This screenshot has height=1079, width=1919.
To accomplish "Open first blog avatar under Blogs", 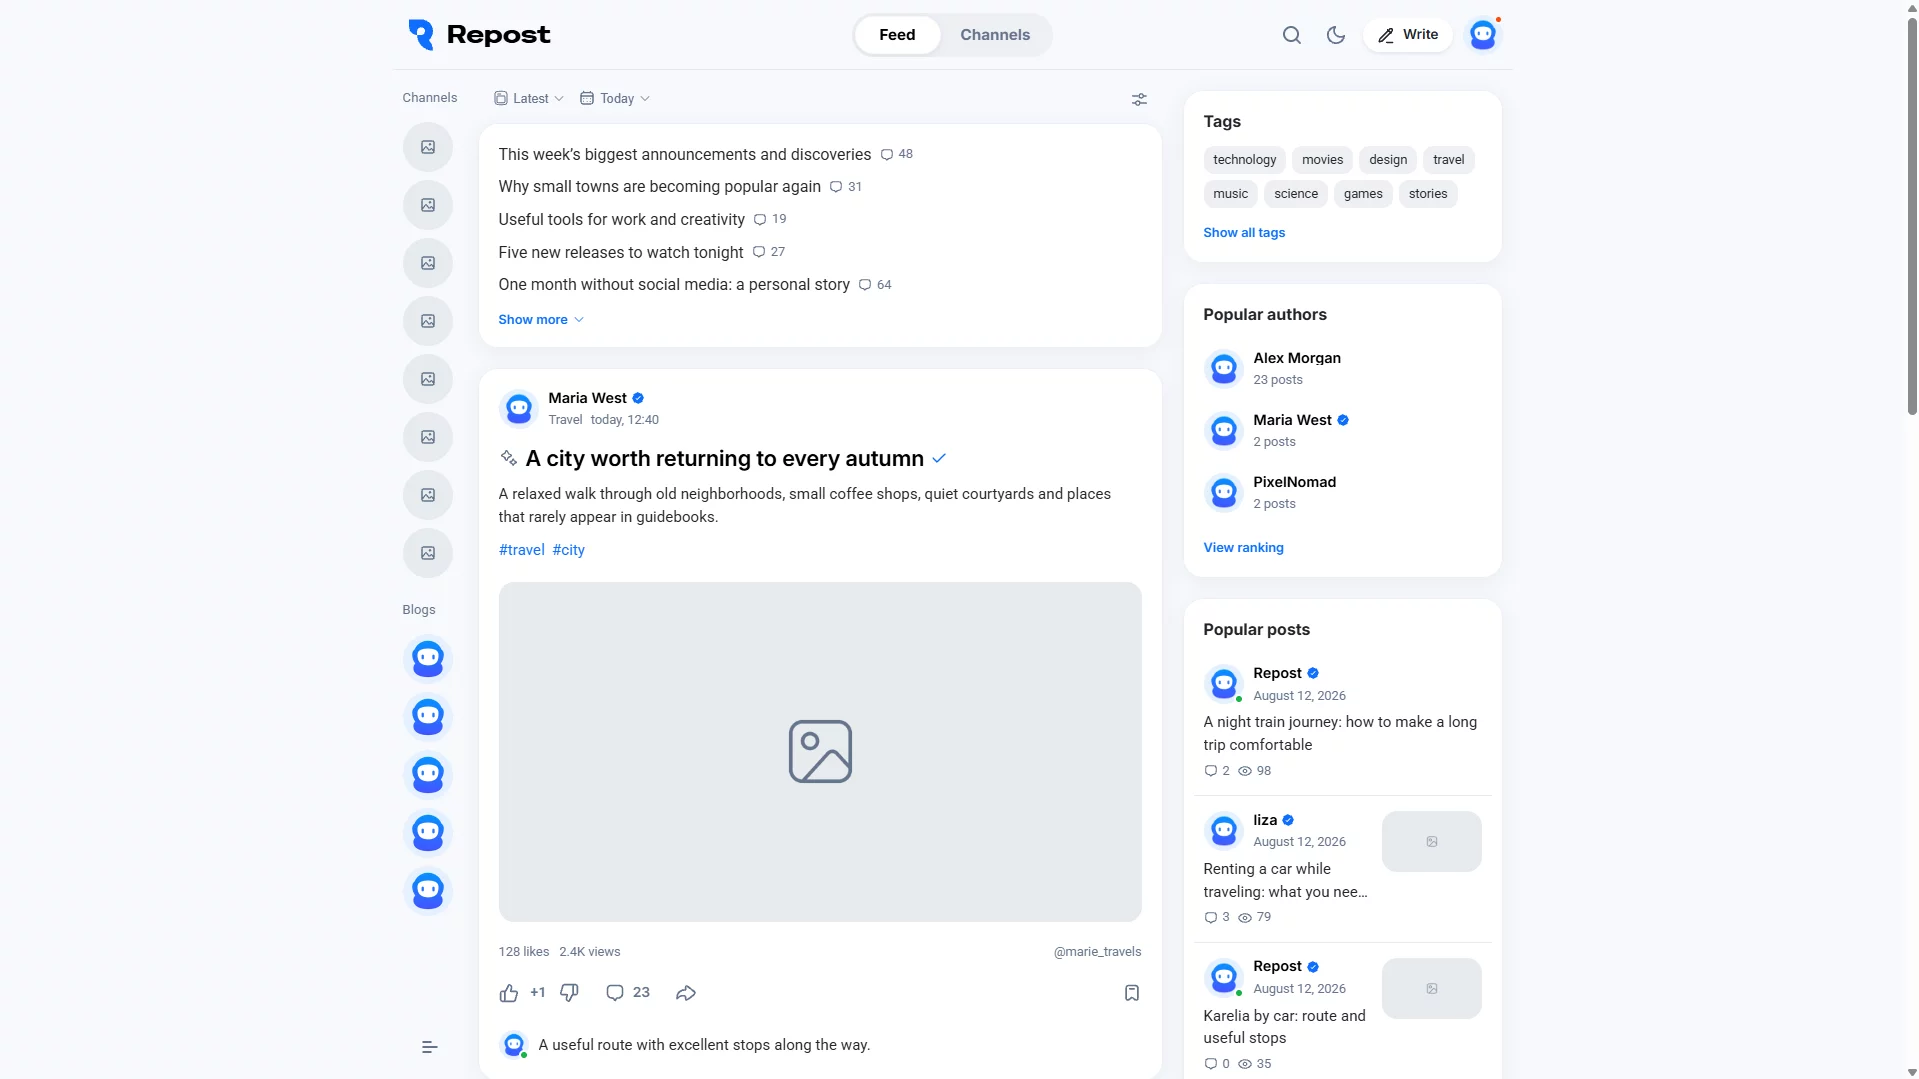I will coord(428,659).
